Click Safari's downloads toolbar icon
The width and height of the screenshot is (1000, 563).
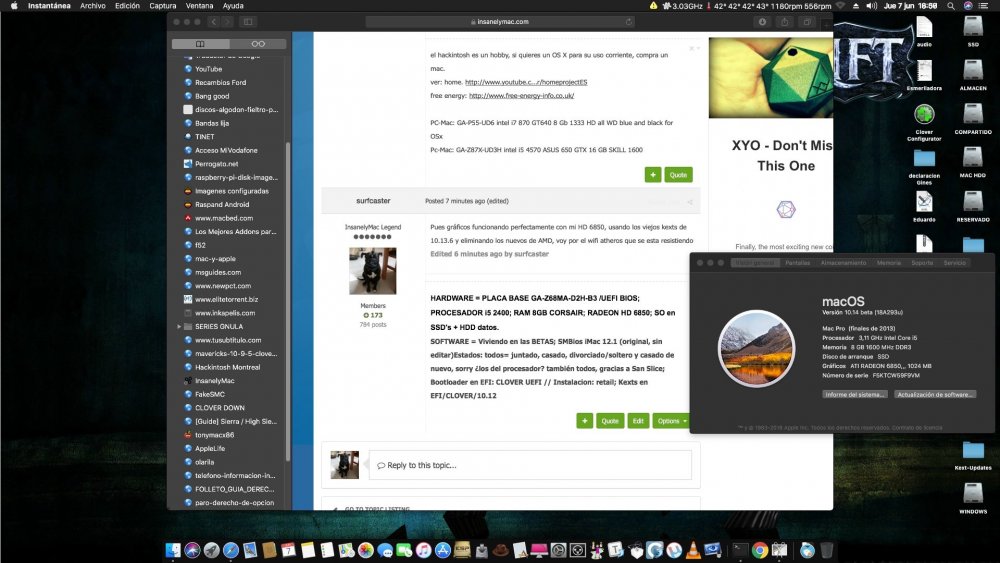(x=762, y=22)
